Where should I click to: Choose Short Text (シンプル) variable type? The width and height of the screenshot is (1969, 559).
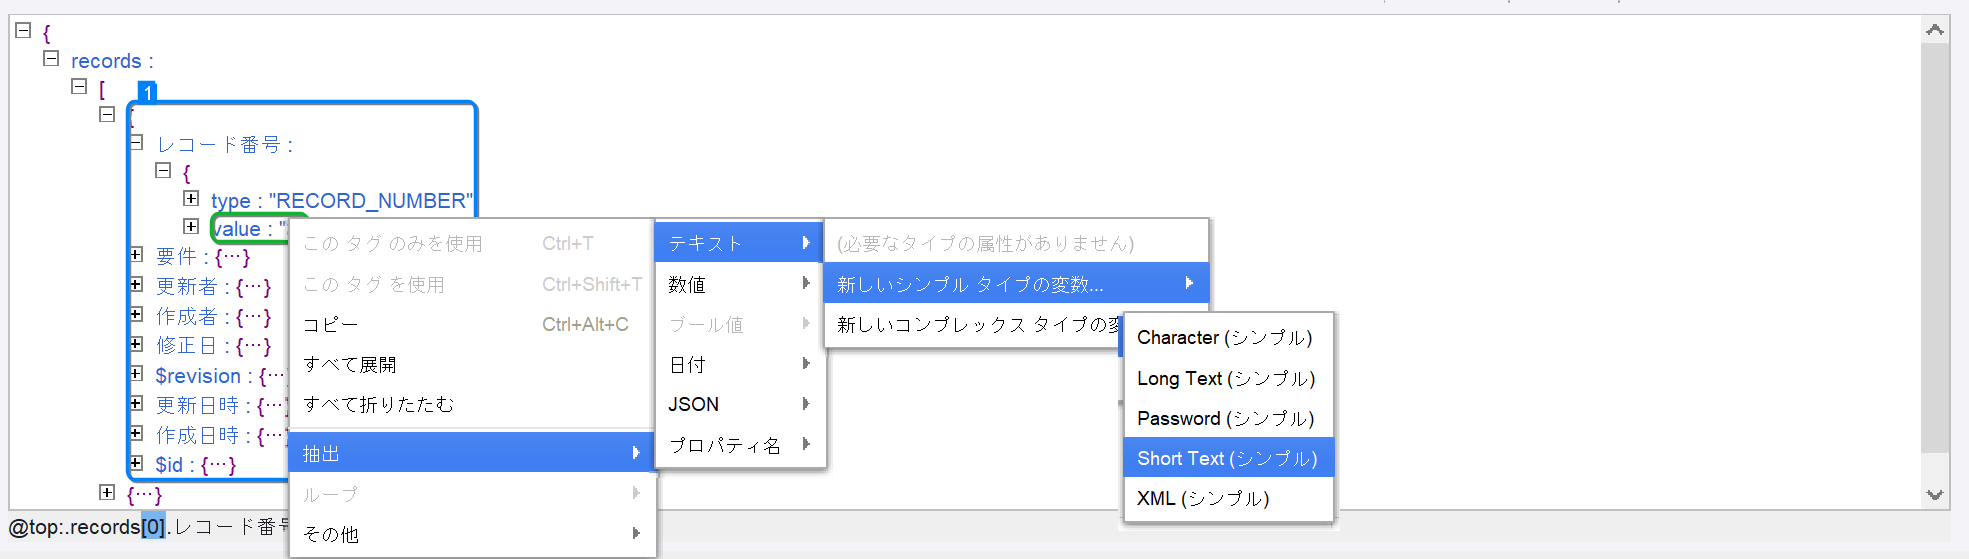point(1228,458)
